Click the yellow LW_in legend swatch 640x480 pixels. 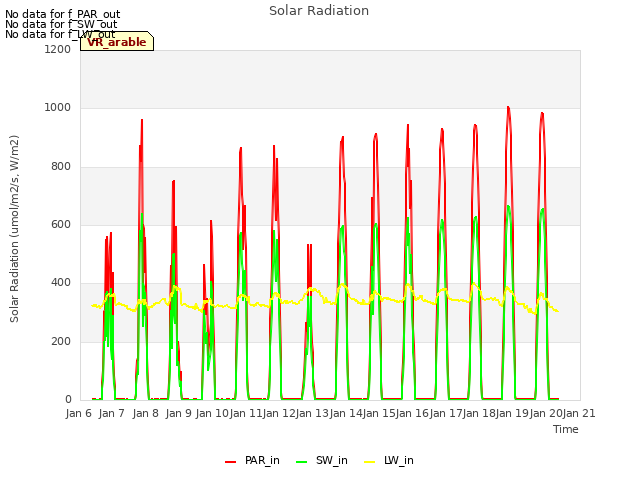369,462
